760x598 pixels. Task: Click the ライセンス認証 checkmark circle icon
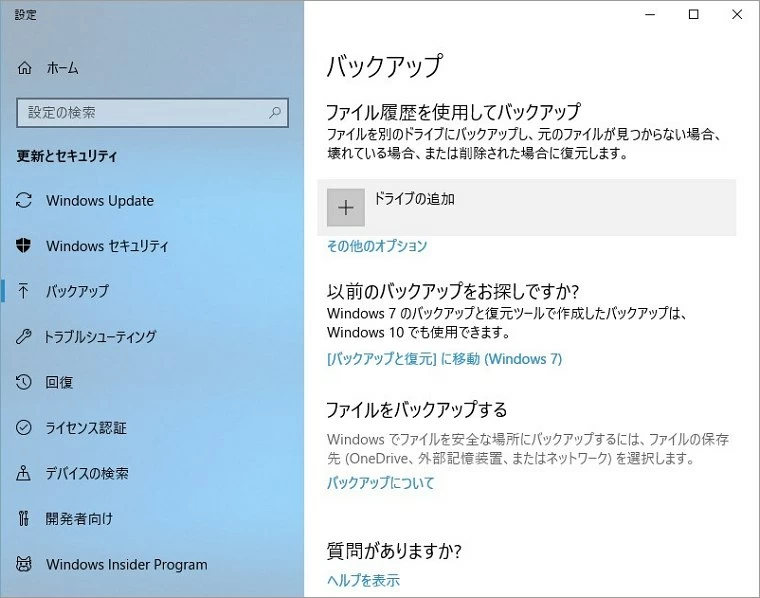(25, 428)
